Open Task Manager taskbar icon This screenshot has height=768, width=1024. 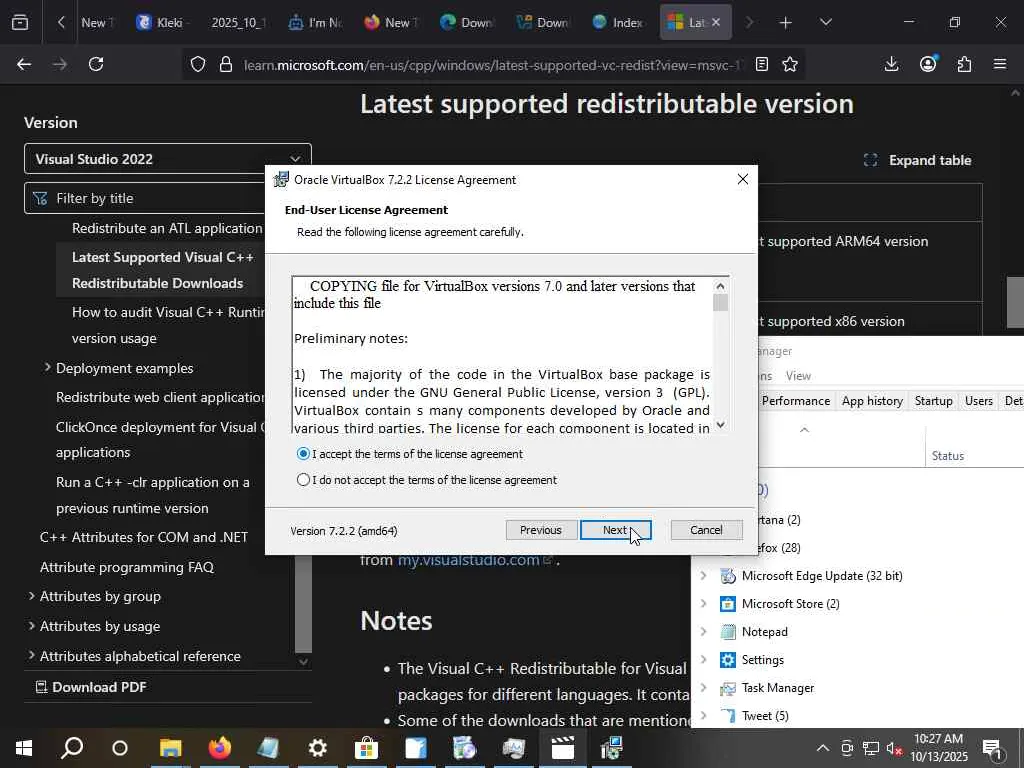point(513,748)
